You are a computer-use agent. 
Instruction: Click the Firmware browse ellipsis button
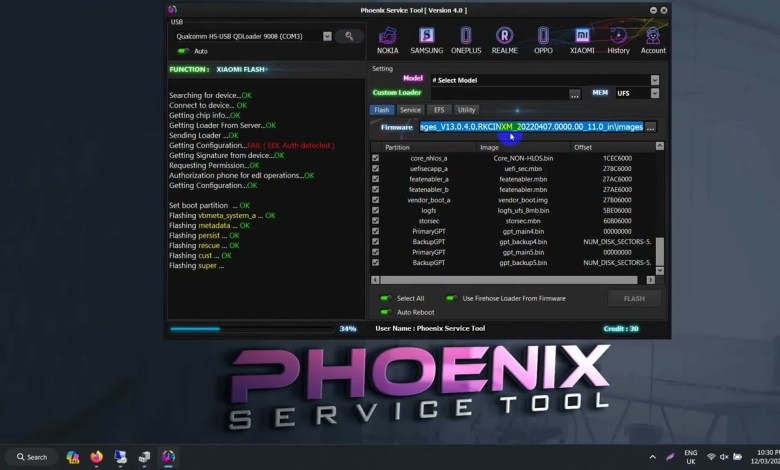tap(650, 127)
